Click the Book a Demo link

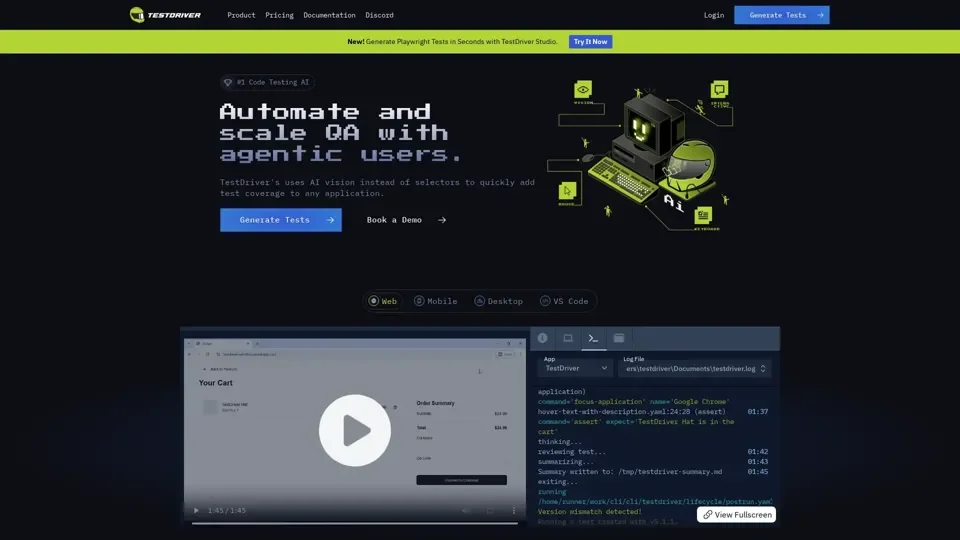point(394,220)
